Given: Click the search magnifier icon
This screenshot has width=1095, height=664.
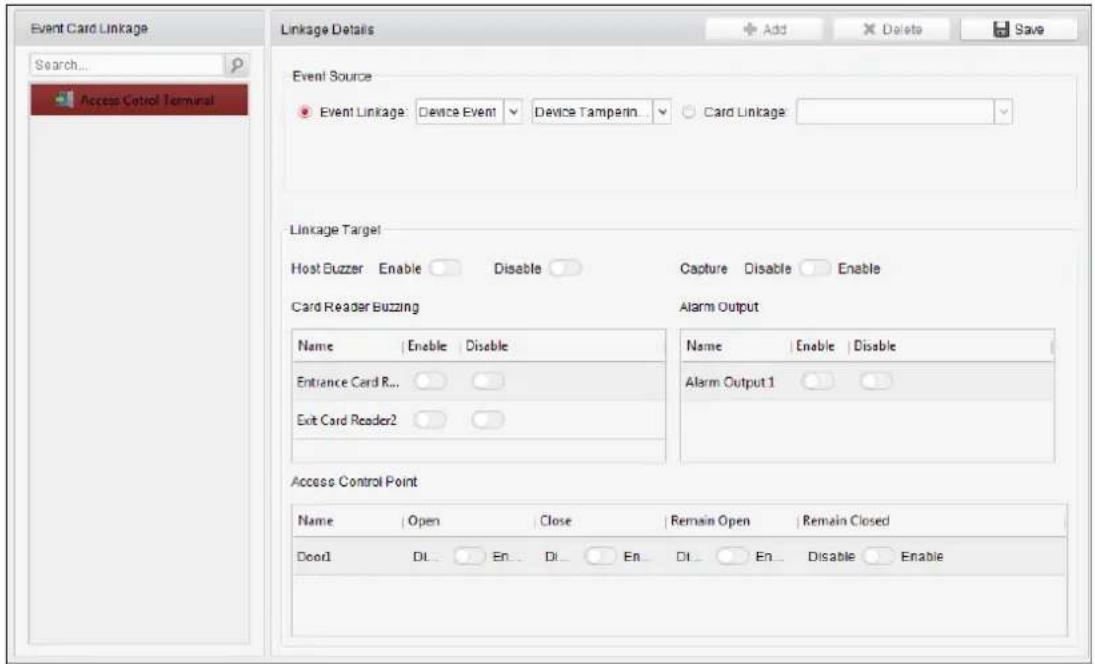Looking at the screenshot, I should point(236,65).
